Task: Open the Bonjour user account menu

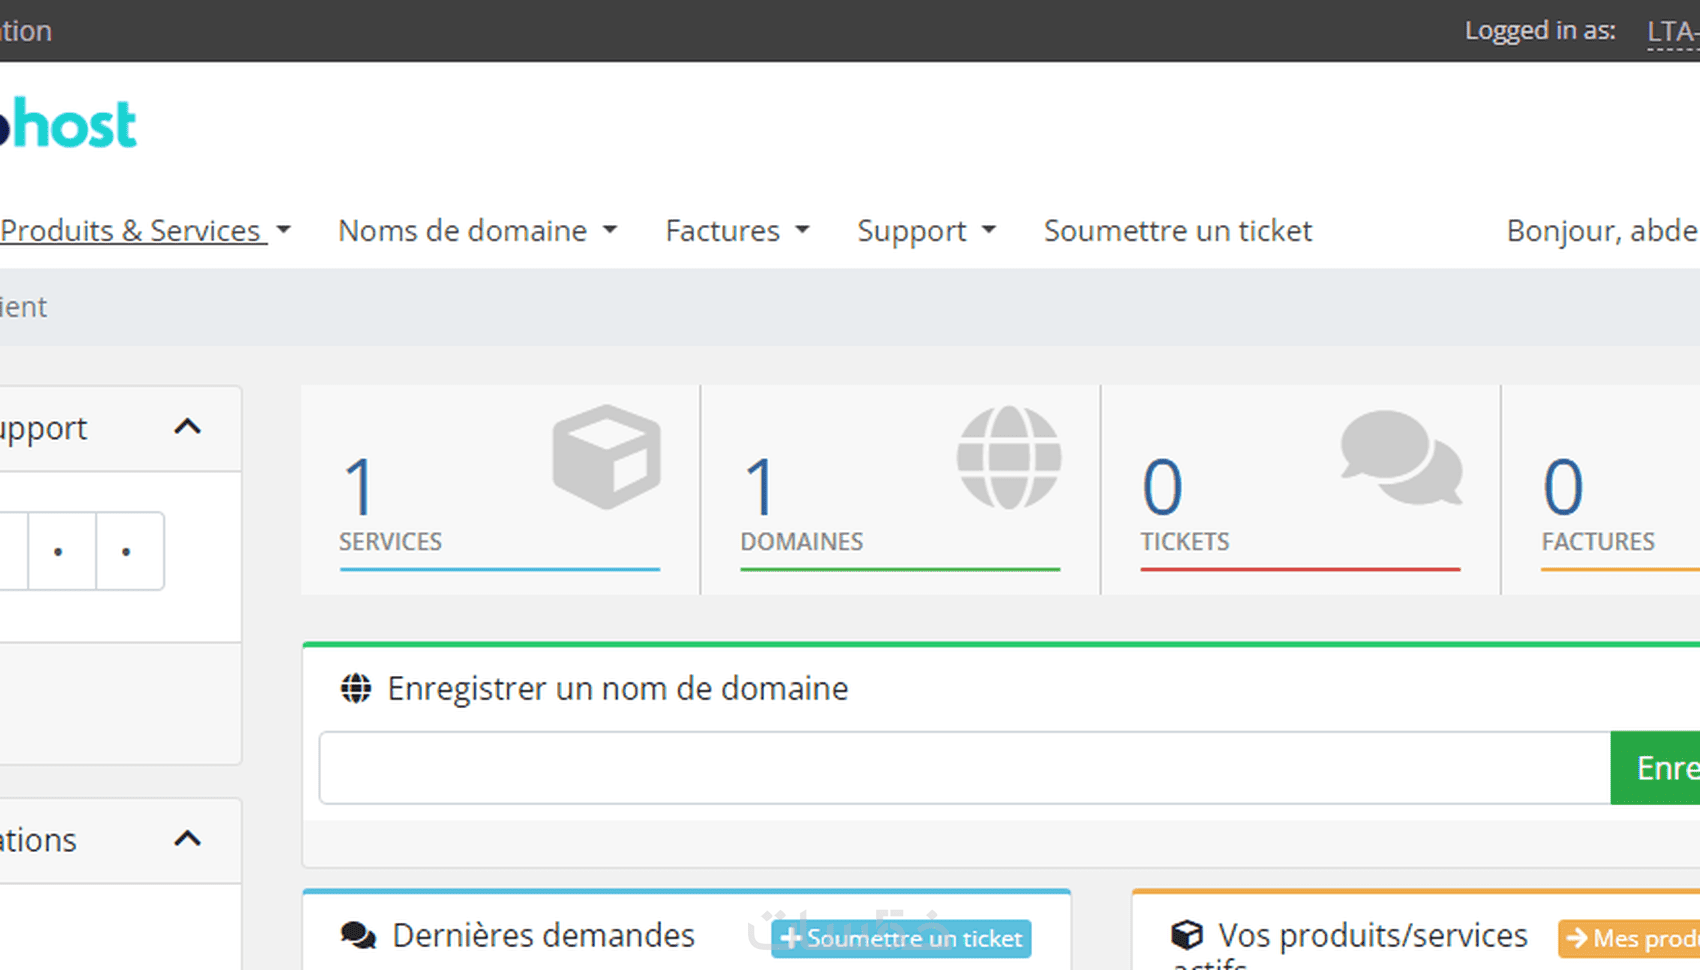Action: [x=1603, y=231]
